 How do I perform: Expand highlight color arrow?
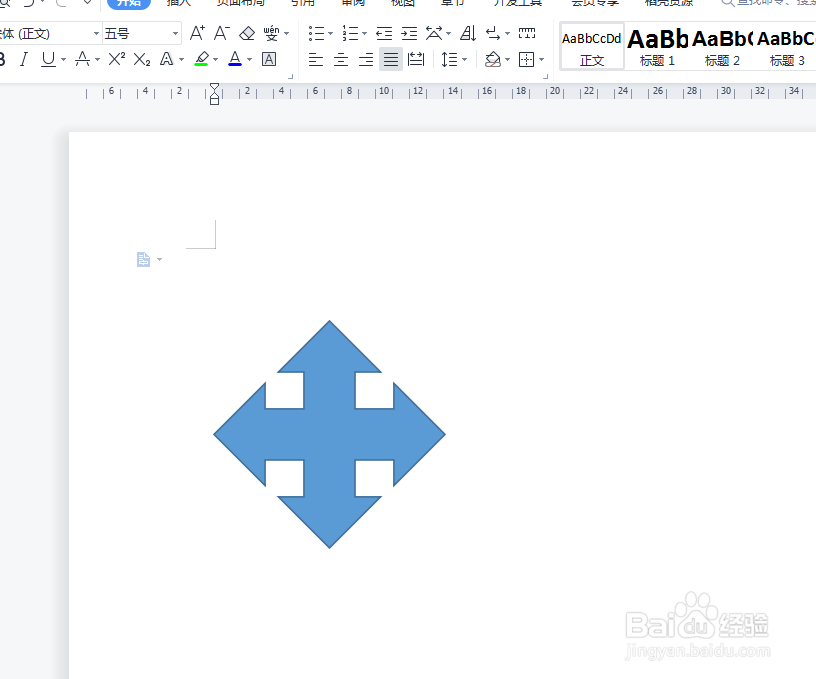point(215,60)
